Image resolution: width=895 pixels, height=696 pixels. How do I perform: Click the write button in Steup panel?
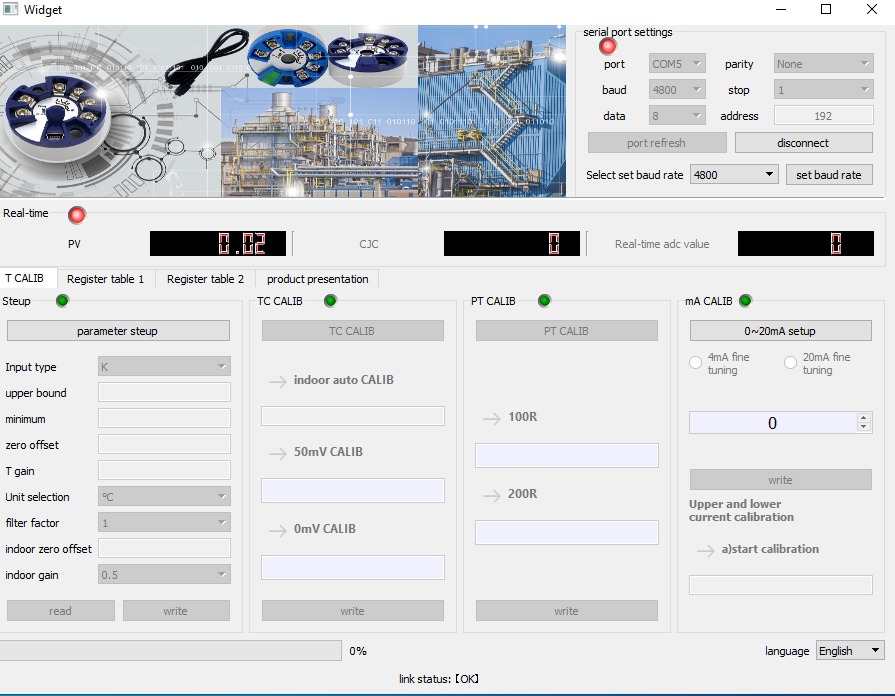[x=176, y=610]
